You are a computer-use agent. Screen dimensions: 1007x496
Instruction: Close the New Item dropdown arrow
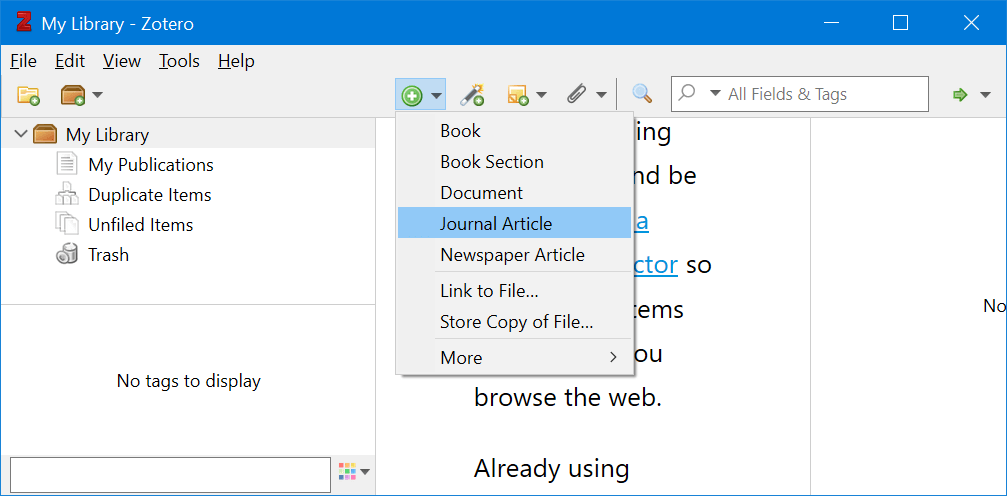tap(436, 96)
